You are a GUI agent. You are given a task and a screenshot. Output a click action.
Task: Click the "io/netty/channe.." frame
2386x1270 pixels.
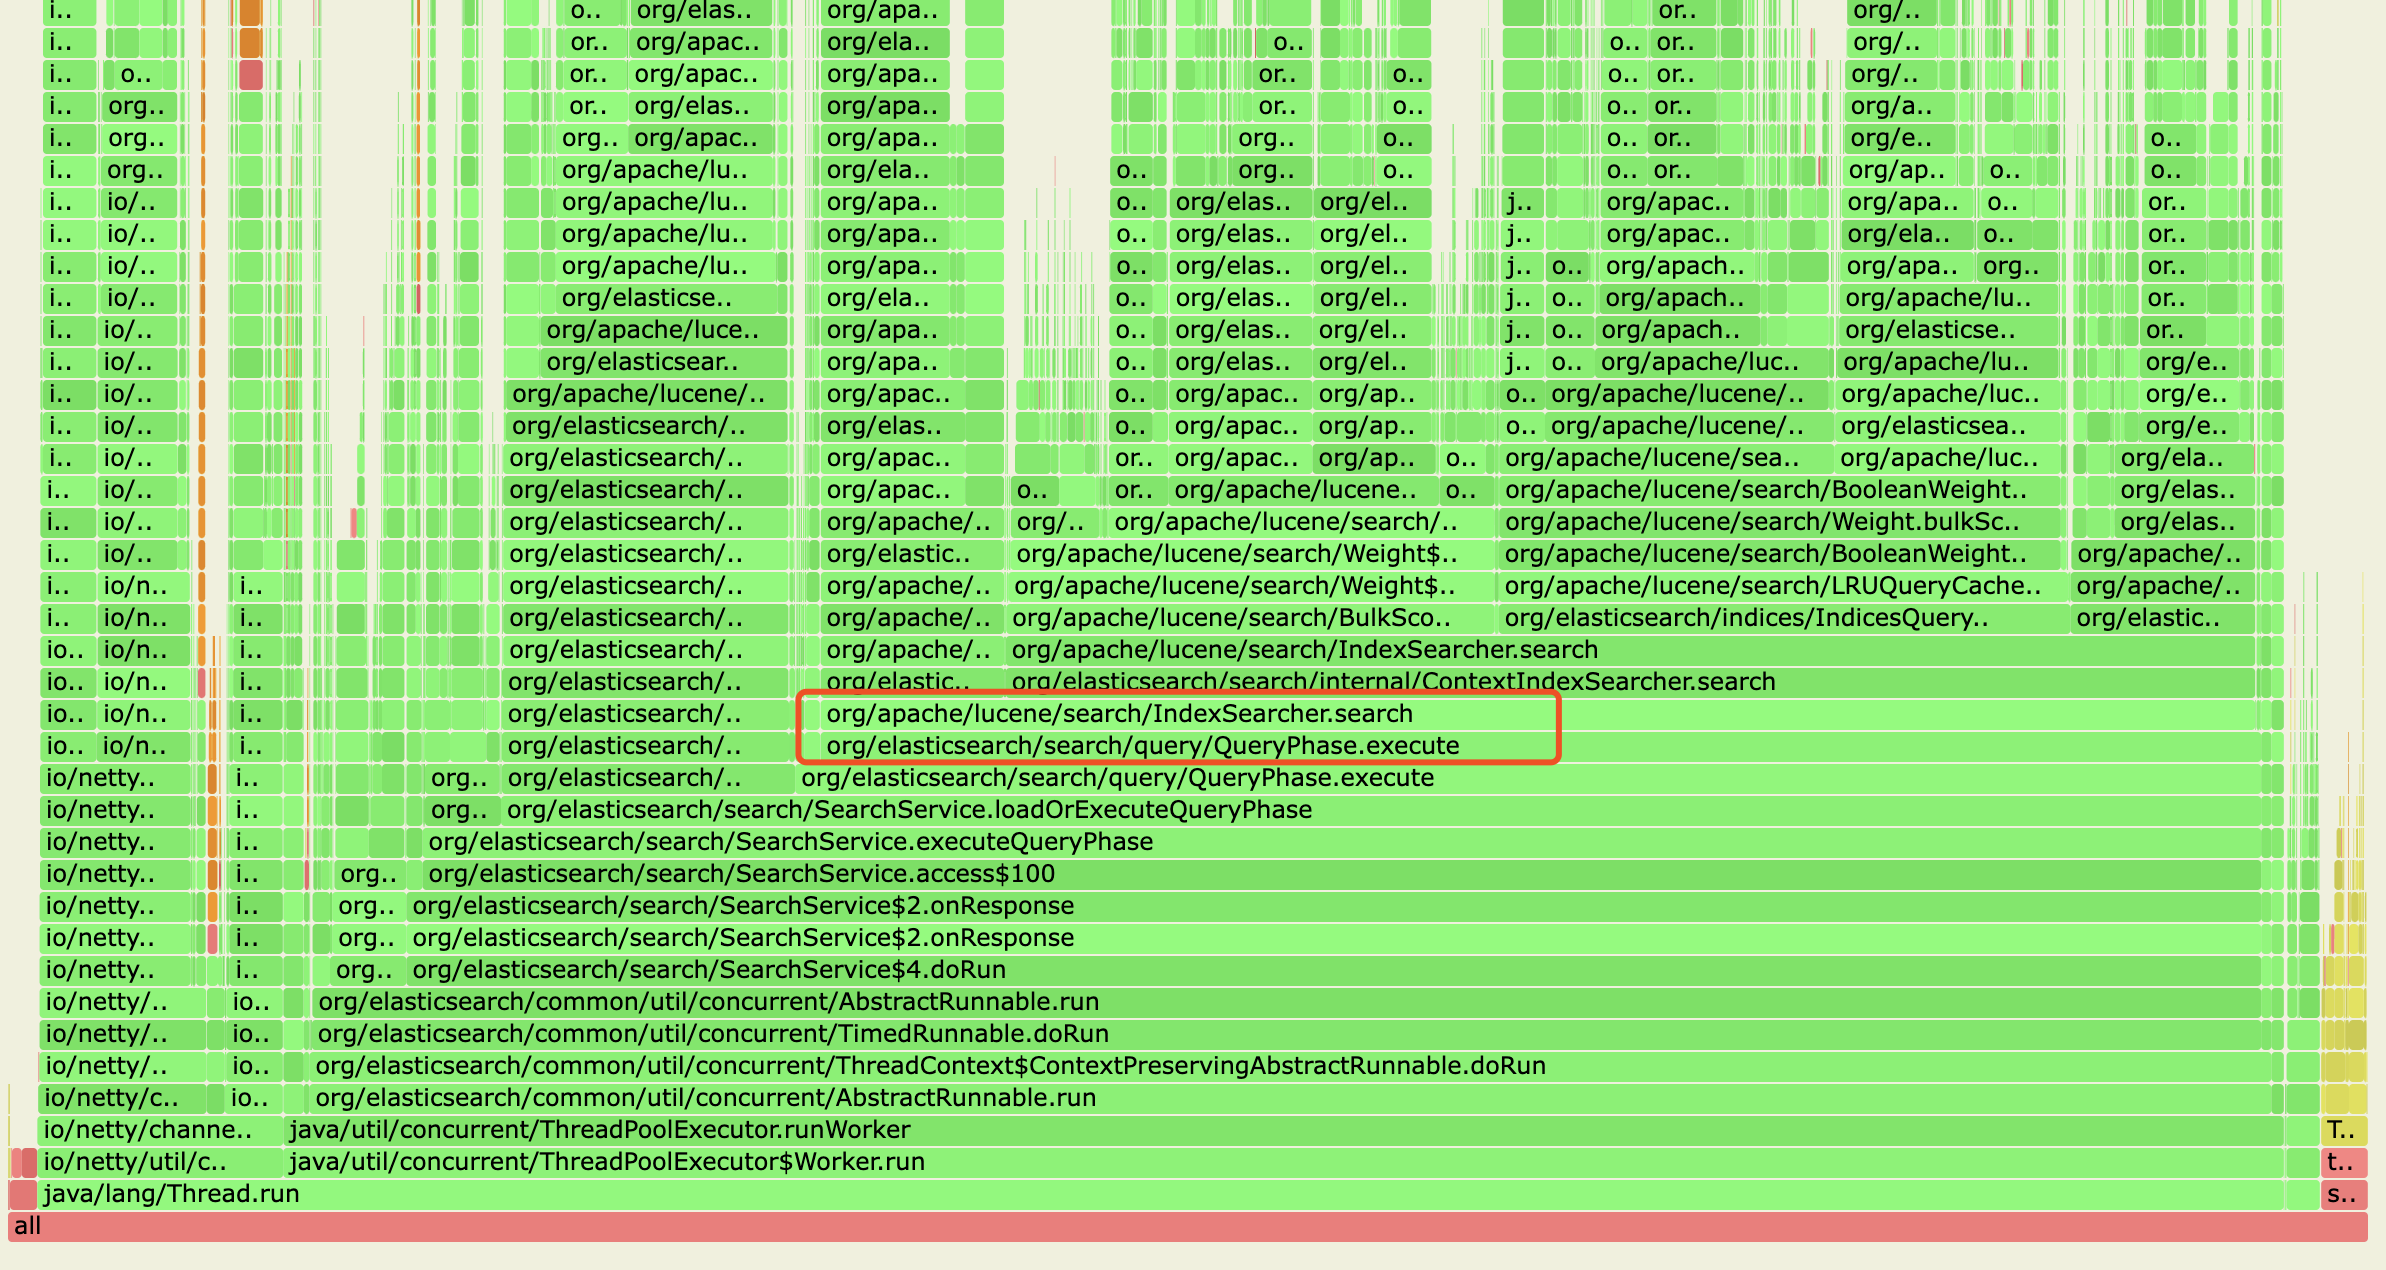161,1130
